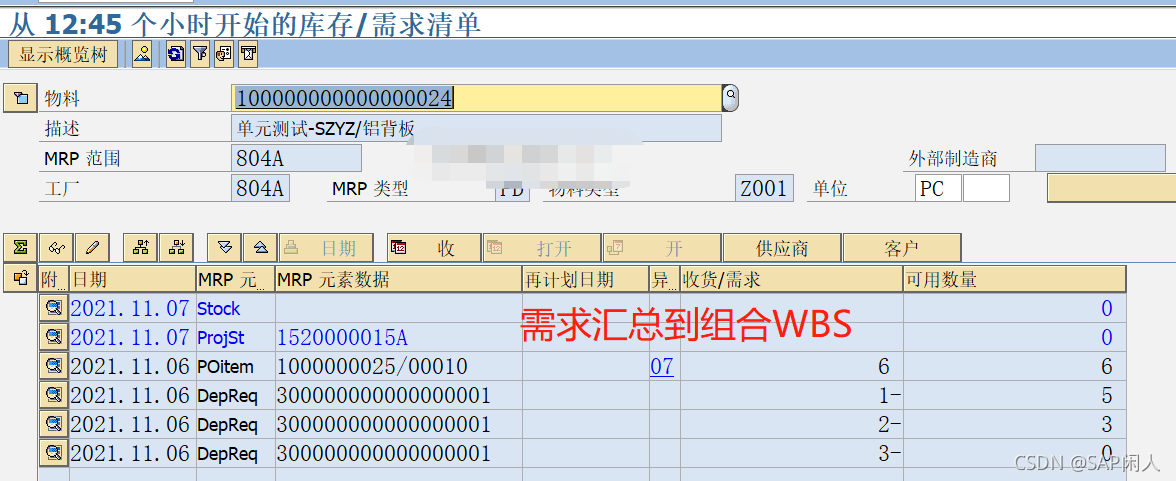Click the glasses display element icon
Screen dimensions: 1176x481
point(56,248)
